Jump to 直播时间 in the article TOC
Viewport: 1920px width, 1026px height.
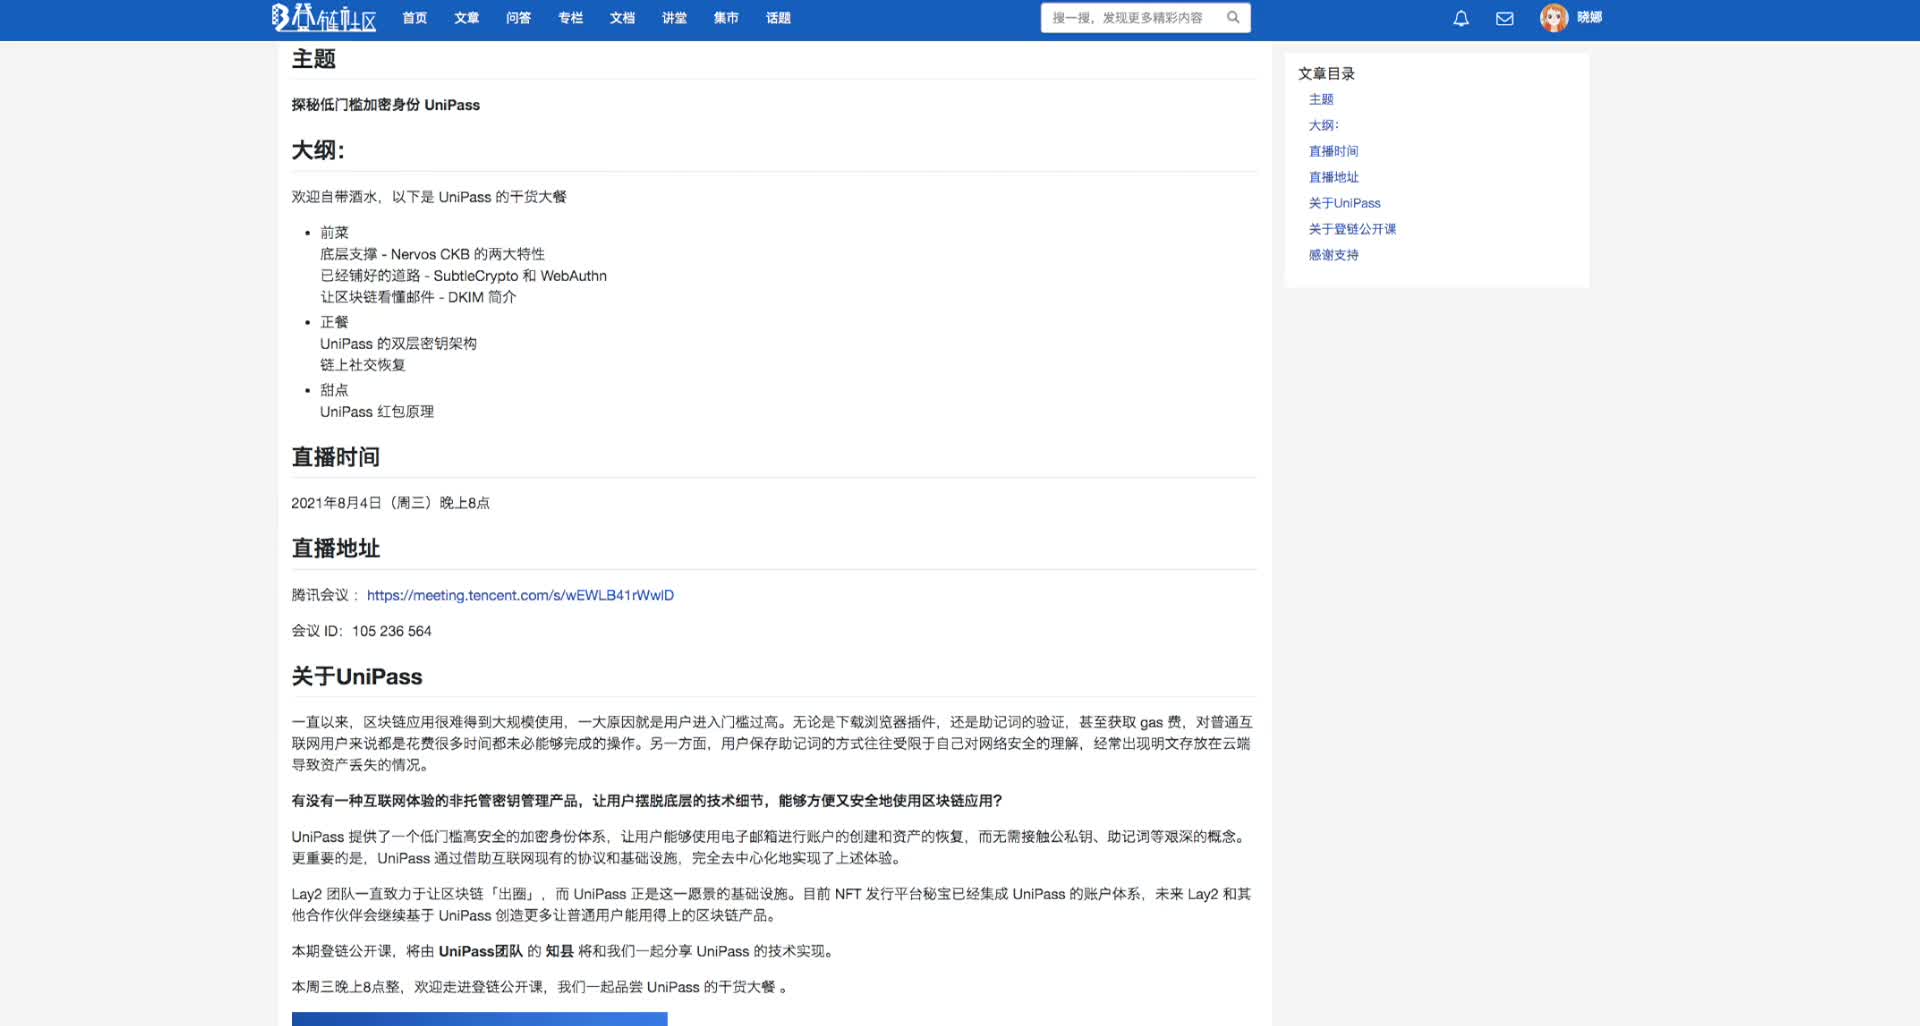tap(1334, 151)
